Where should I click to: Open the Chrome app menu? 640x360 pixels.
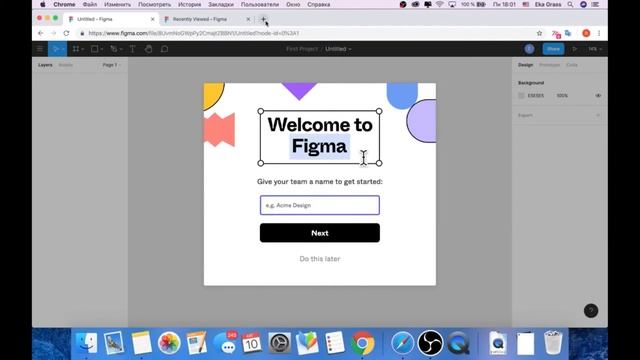(x=64, y=4)
